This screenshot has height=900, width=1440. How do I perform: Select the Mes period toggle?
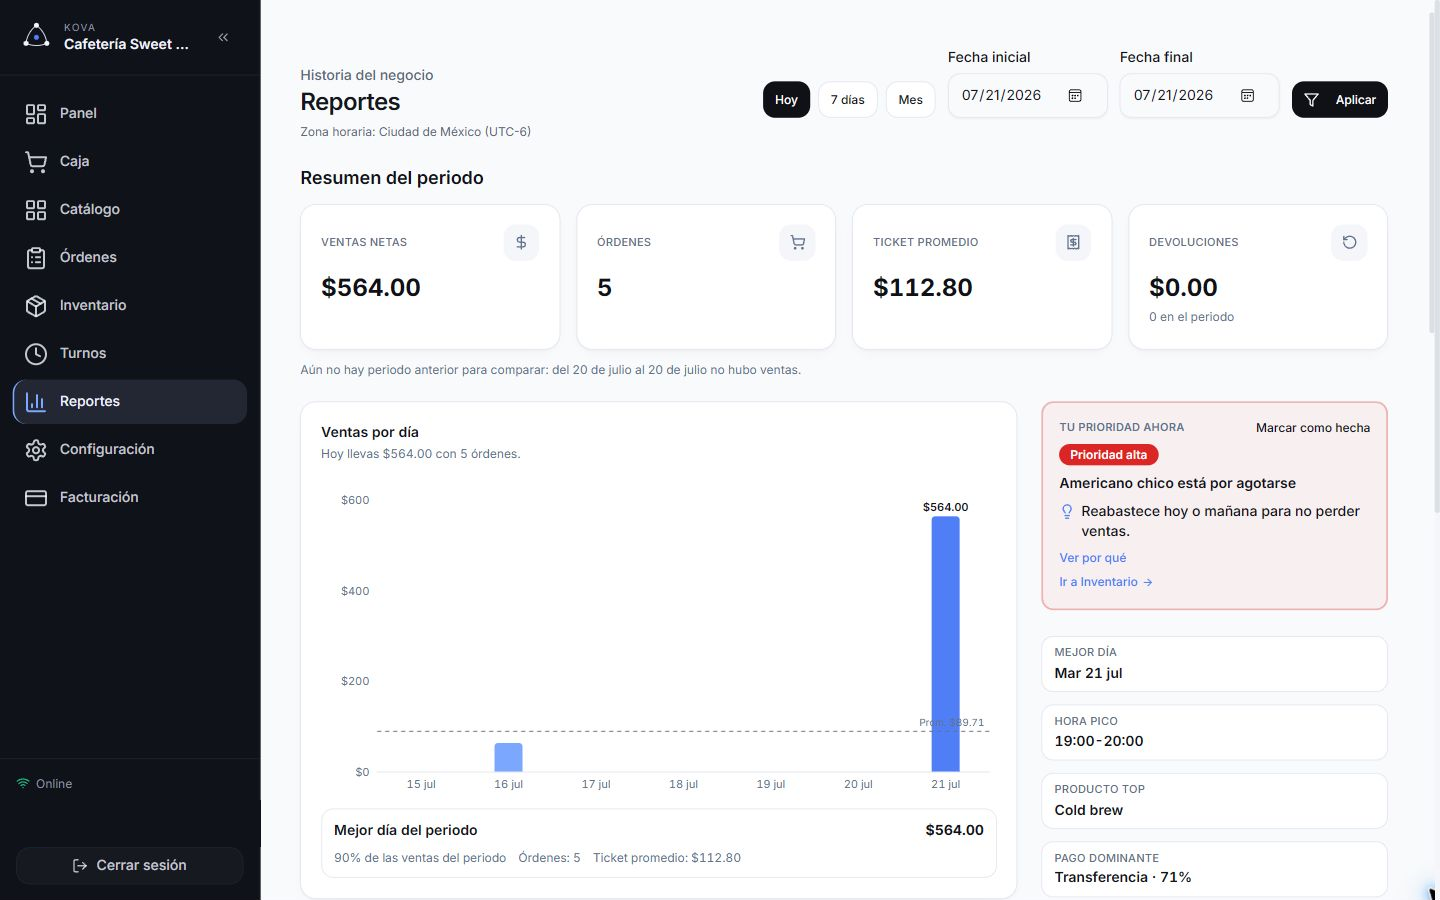[x=910, y=99]
